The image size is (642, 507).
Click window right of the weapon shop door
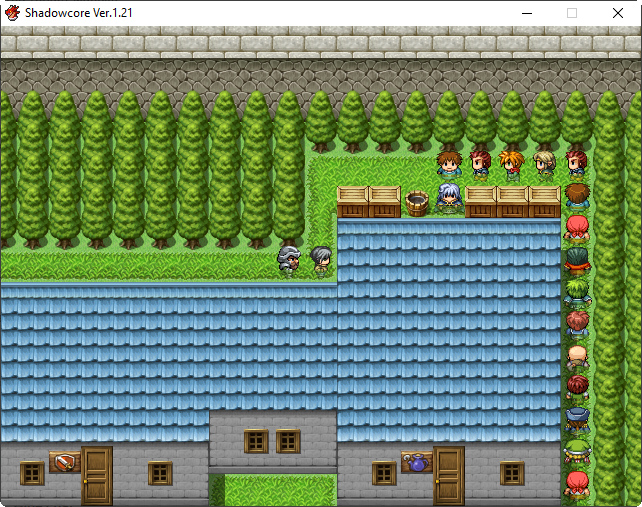160,473
